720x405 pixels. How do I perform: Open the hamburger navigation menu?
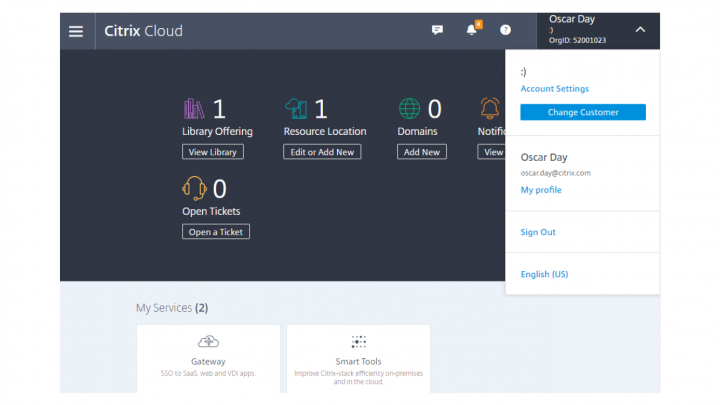(76, 30)
